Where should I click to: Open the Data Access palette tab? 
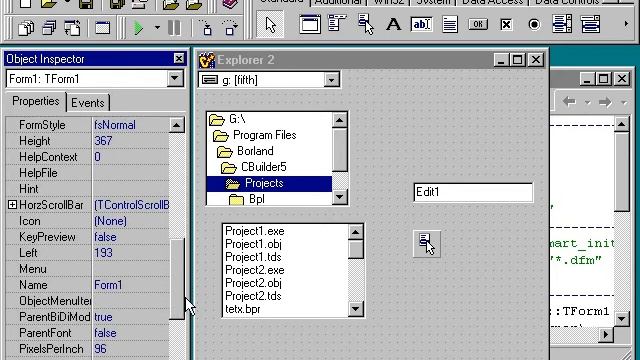point(492,2)
